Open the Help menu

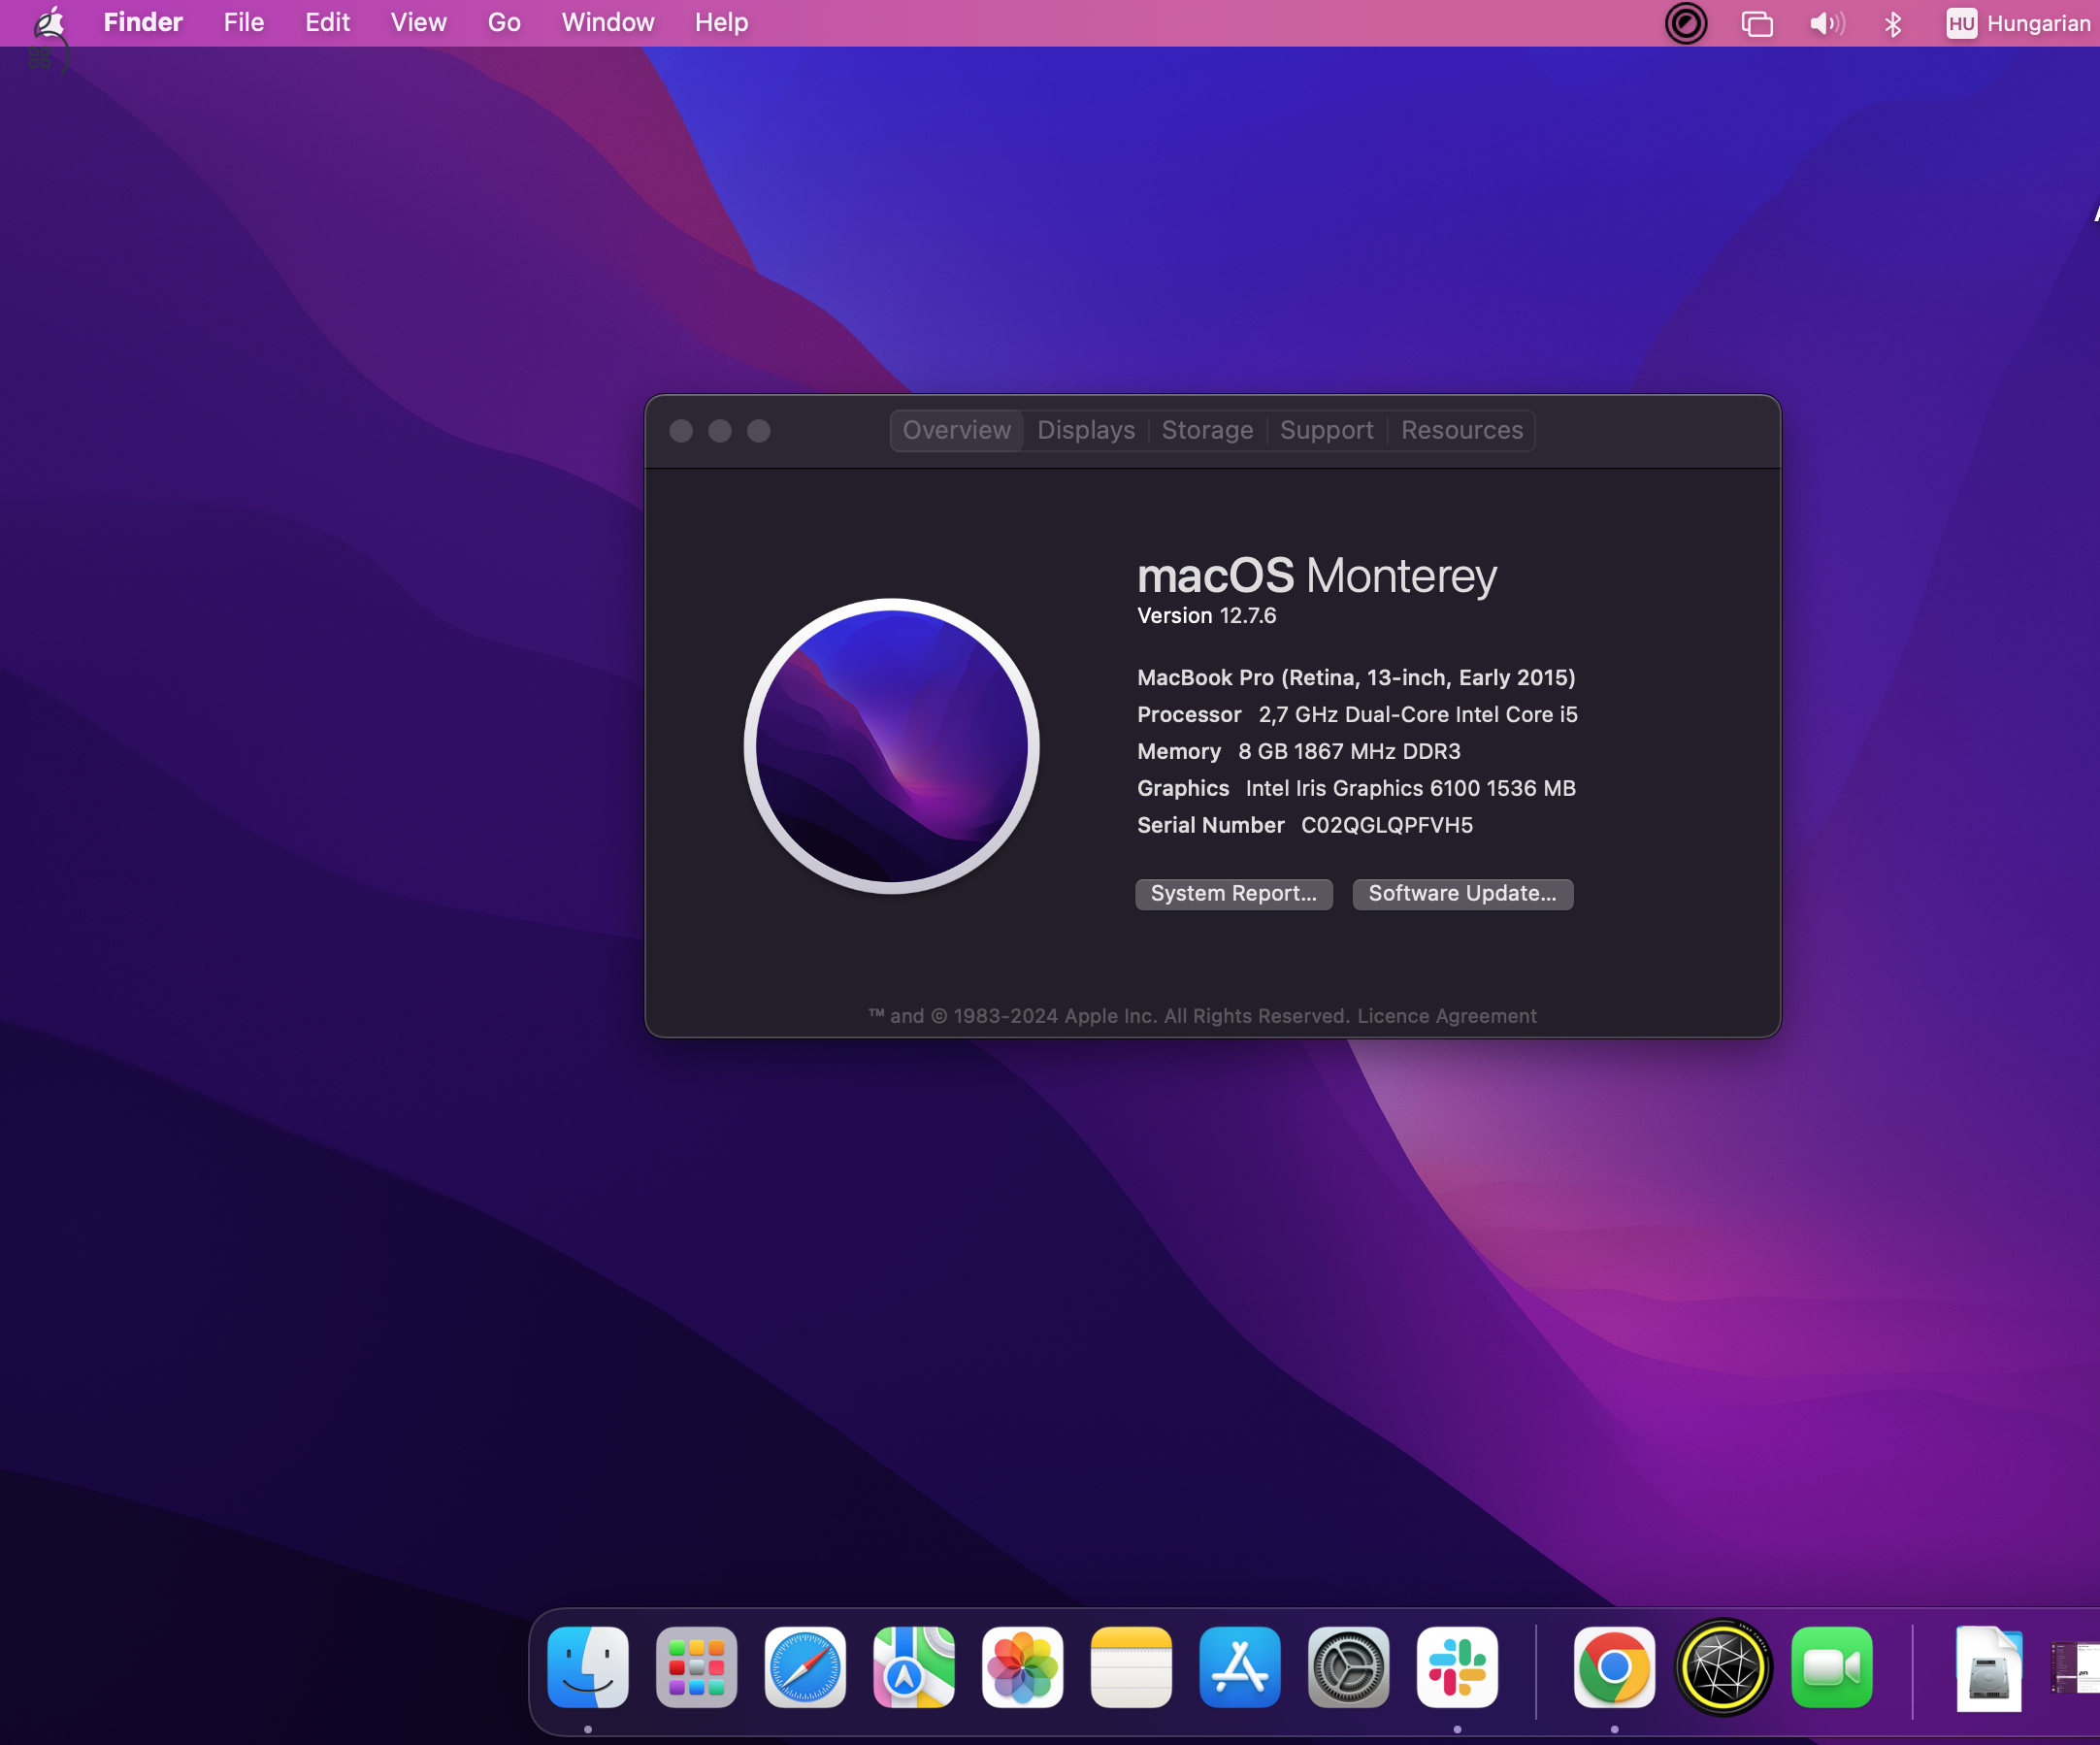722,22
